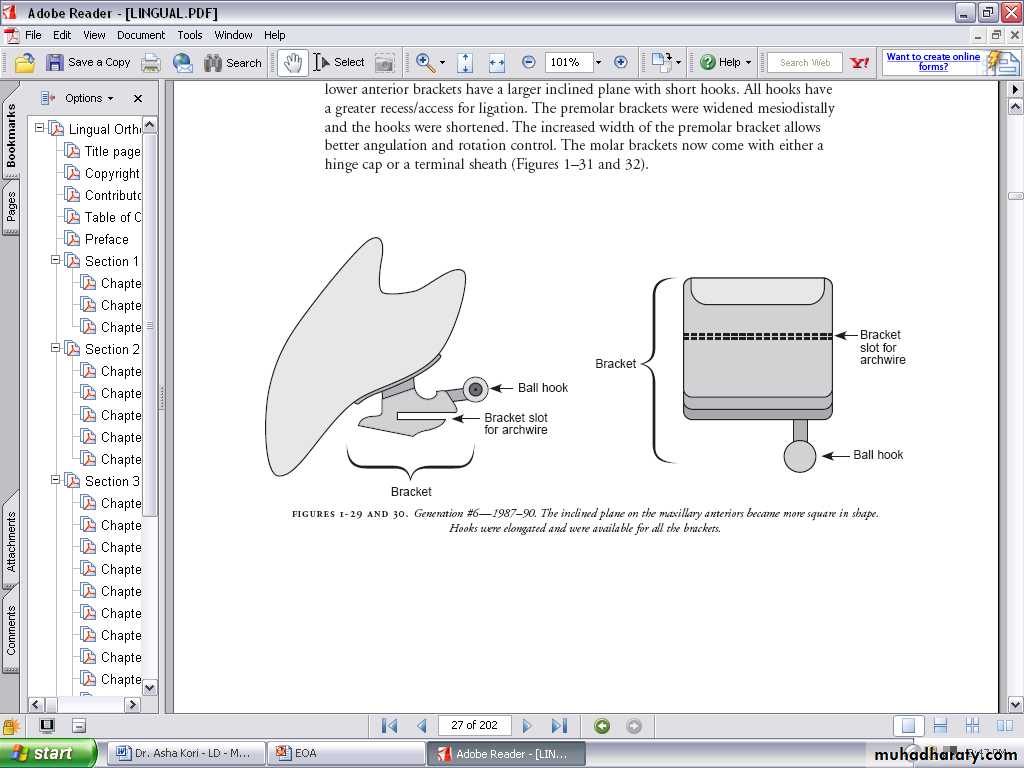Open the zoom percentage dropdown
1024x768 pixels.
[x=598, y=63]
